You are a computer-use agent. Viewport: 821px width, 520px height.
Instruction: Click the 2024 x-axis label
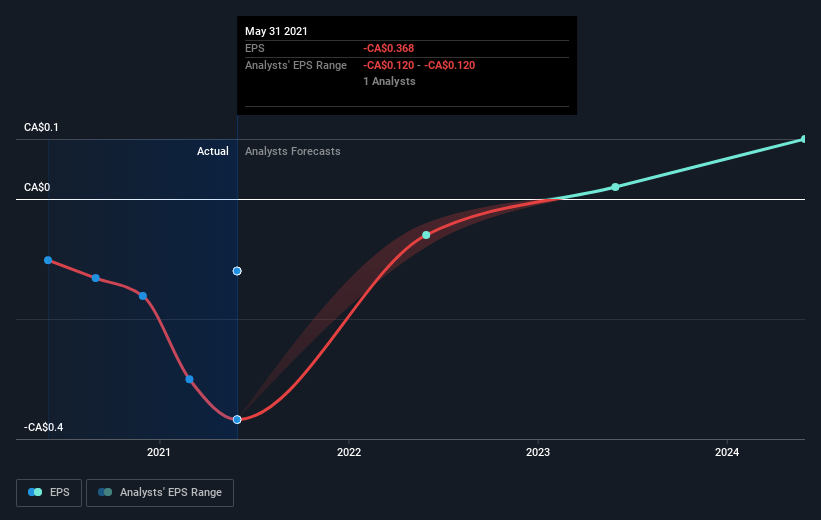click(x=727, y=452)
